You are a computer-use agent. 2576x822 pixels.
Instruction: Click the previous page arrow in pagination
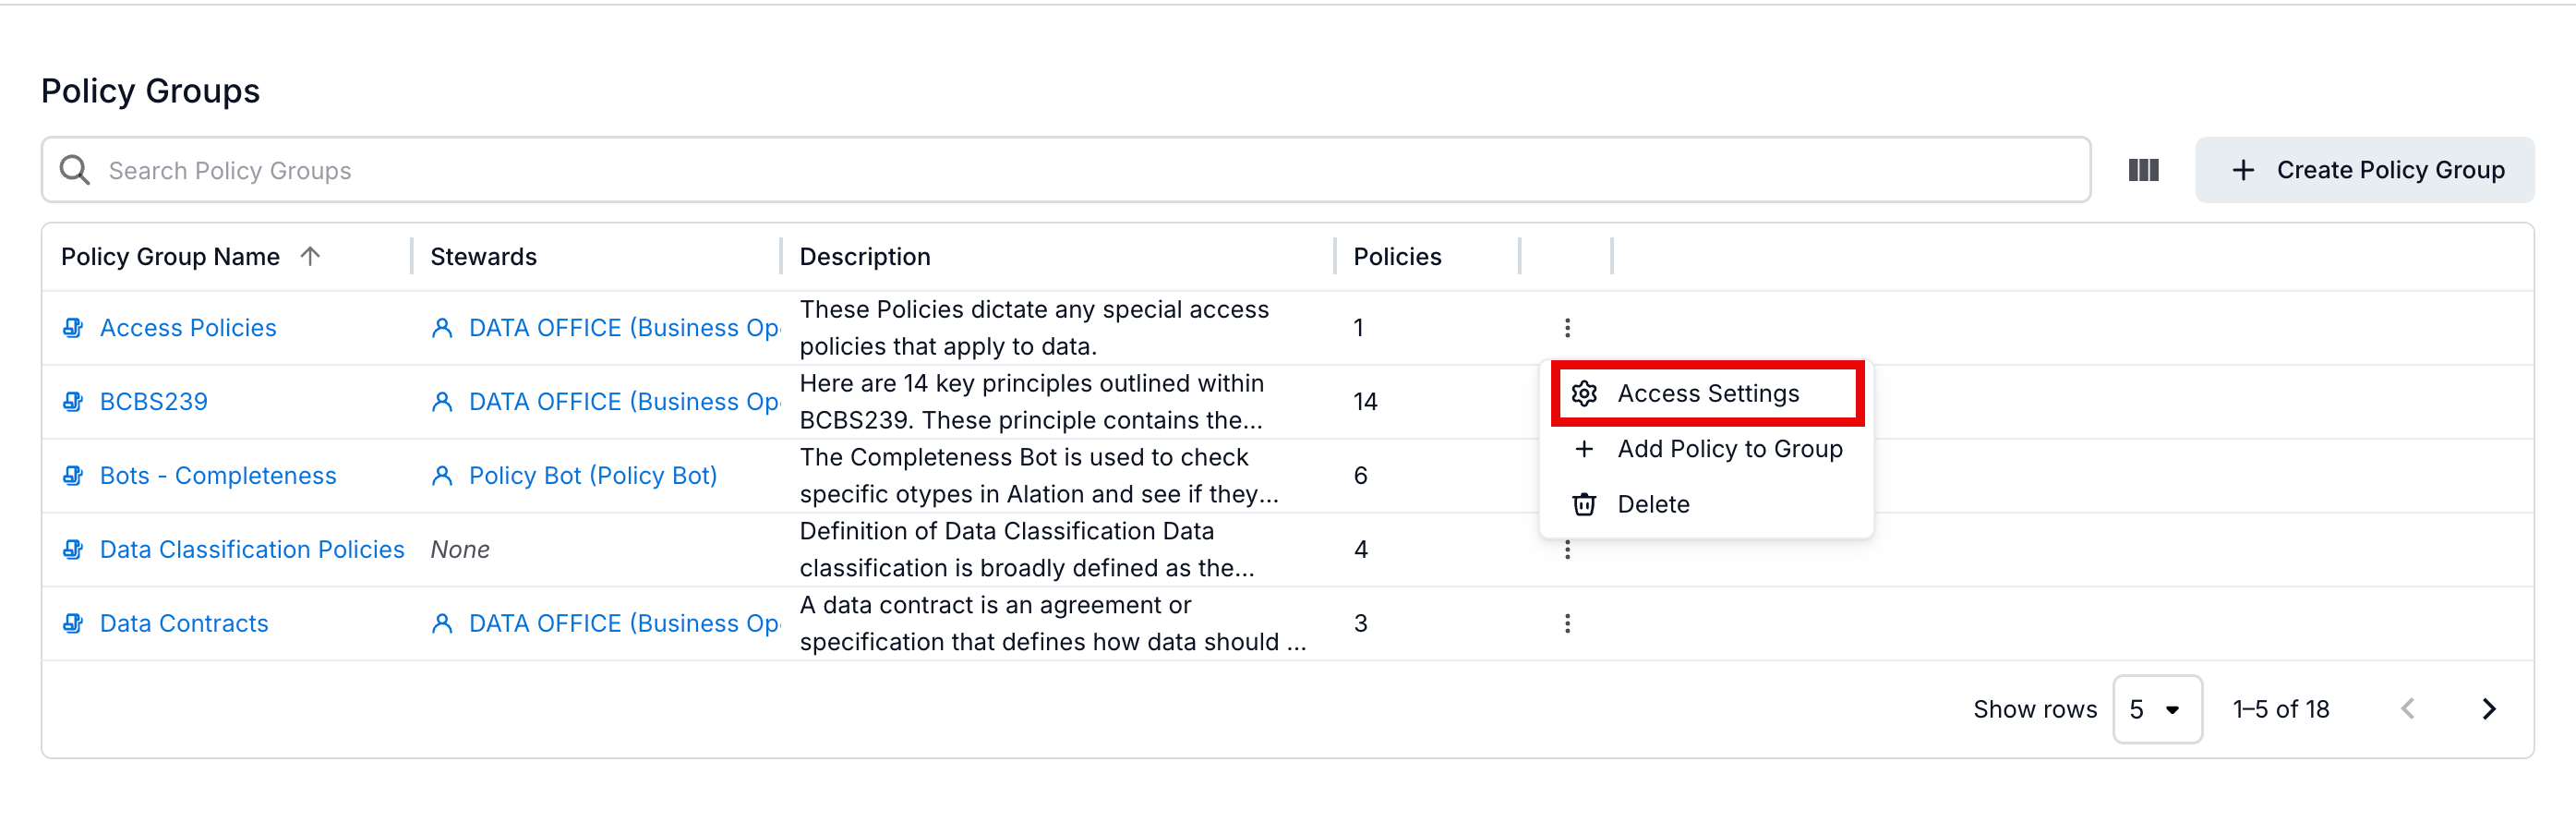pos(2408,709)
